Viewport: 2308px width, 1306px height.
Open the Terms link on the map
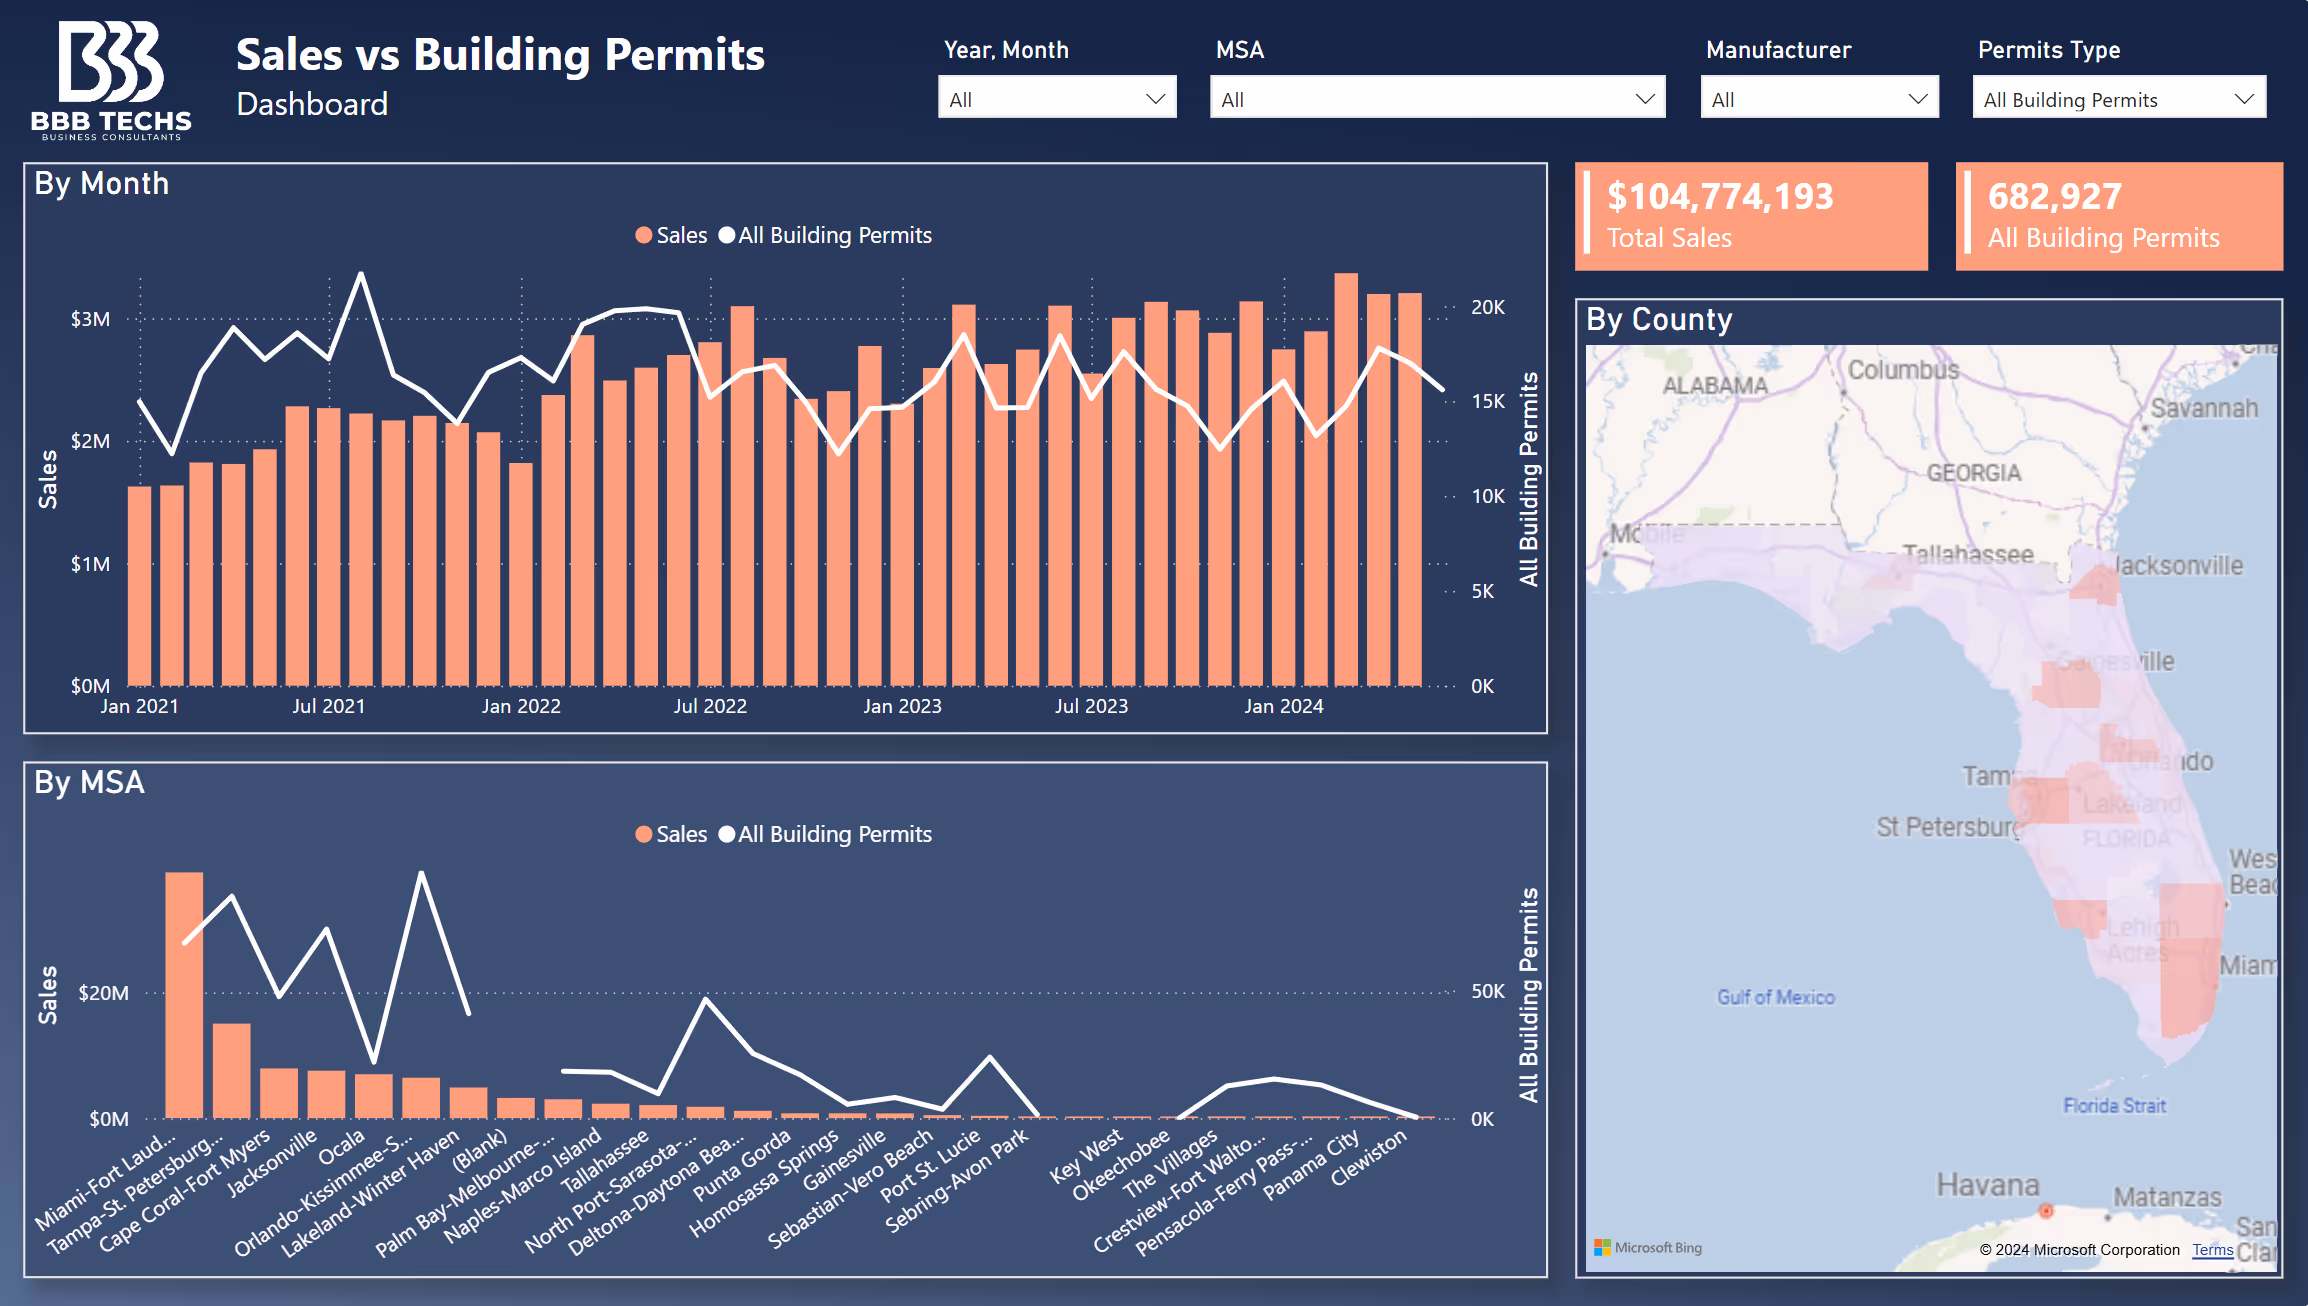[x=2212, y=1250]
